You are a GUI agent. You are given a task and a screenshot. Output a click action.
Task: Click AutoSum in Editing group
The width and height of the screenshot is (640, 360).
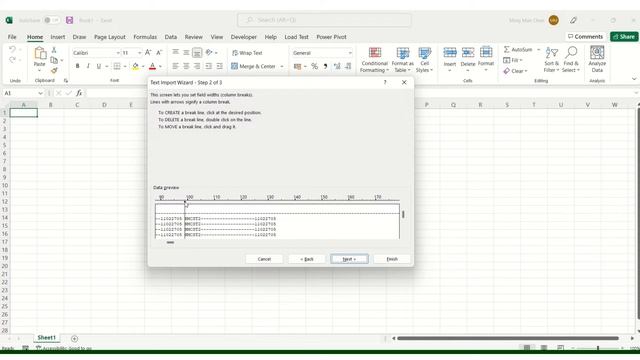pyautogui.click(x=518, y=49)
